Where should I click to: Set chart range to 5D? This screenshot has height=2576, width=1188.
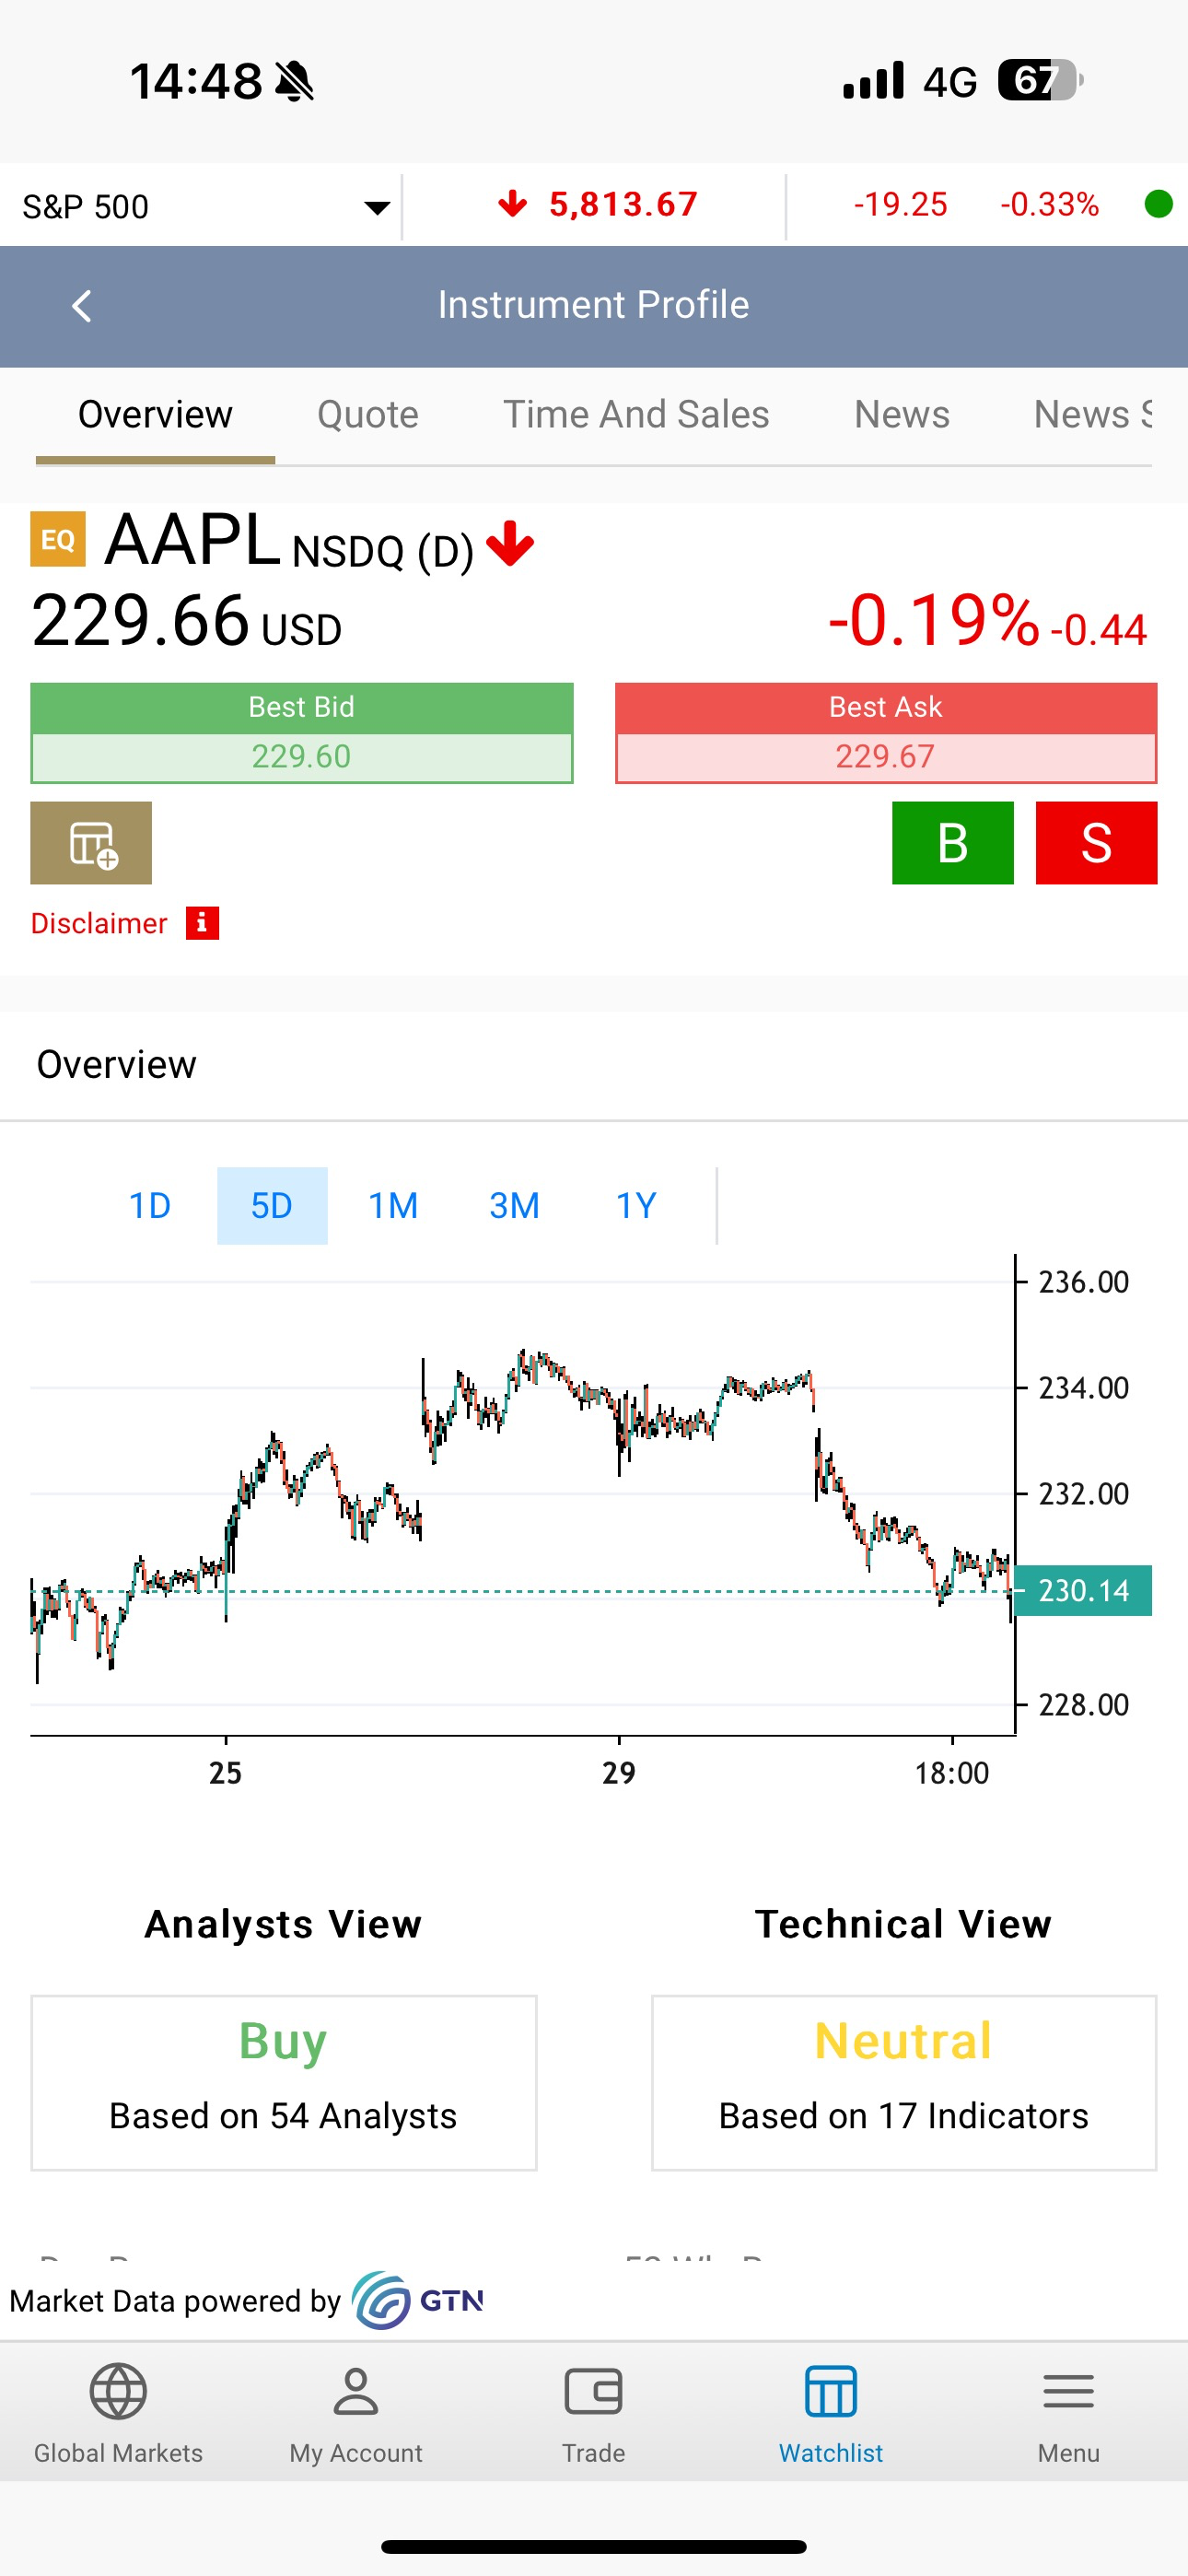click(x=272, y=1206)
